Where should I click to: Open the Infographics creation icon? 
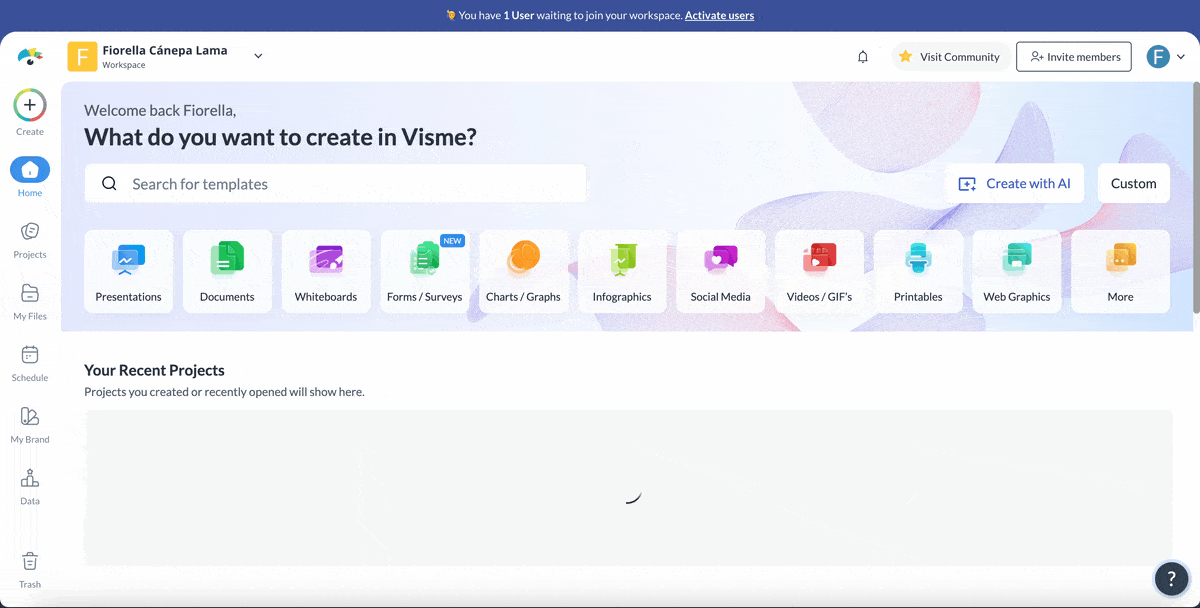coord(622,271)
